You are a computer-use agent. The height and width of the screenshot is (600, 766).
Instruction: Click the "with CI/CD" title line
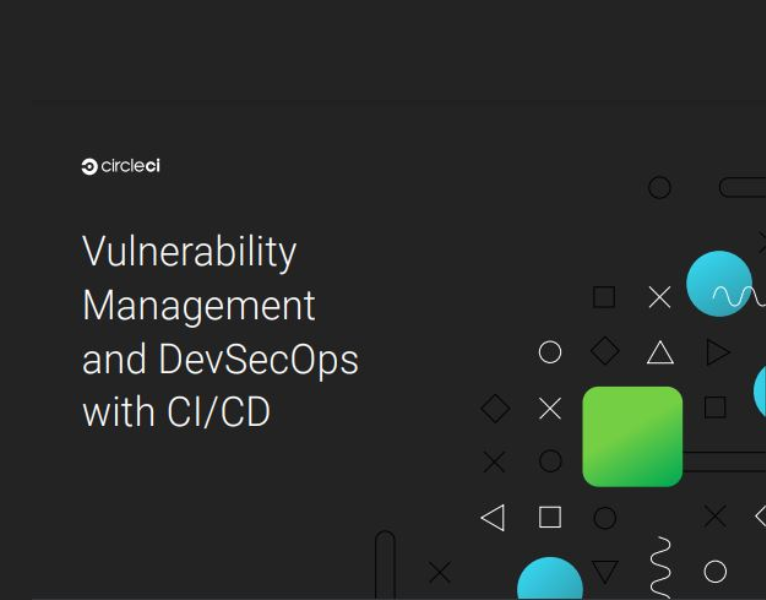(x=176, y=412)
